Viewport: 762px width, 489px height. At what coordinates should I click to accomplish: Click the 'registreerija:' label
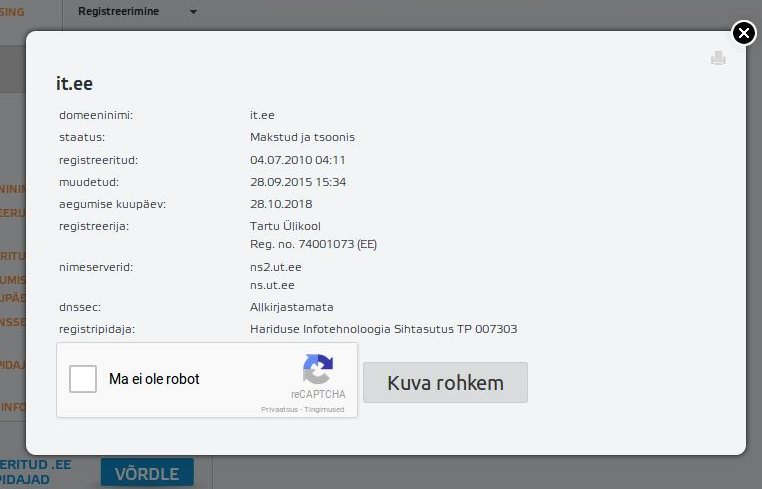click(x=94, y=227)
